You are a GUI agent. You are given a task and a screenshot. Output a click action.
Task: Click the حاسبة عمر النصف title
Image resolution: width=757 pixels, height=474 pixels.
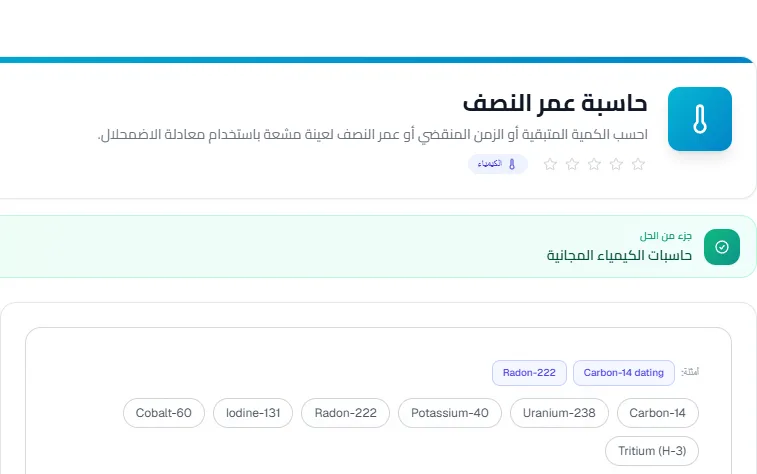[555, 103]
